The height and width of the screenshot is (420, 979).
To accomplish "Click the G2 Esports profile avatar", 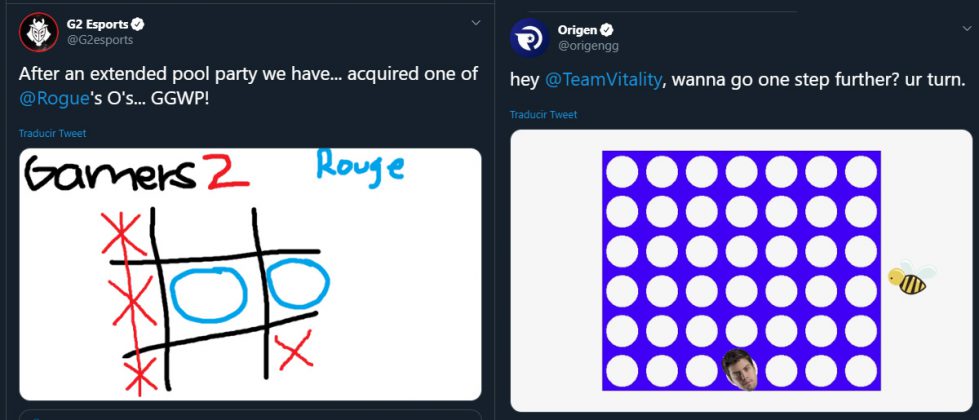I will [x=38, y=31].
